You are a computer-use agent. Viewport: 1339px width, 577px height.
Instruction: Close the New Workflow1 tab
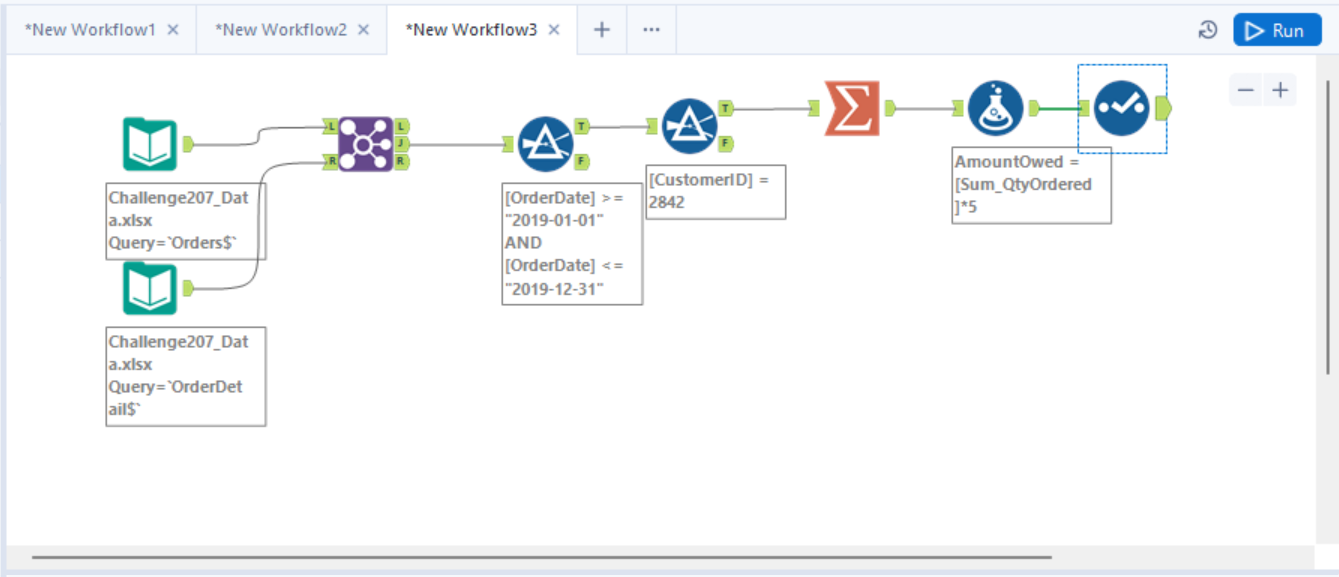pos(173,30)
